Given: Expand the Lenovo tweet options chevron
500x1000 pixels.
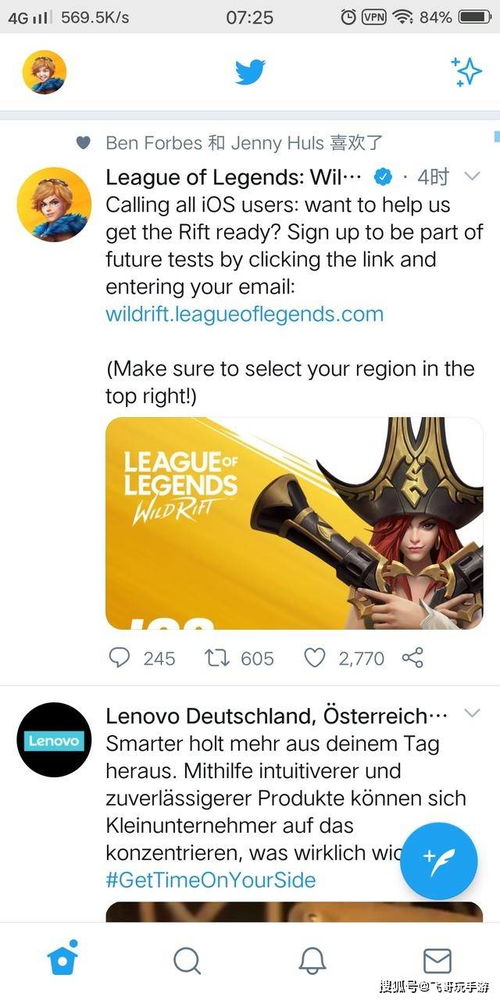Looking at the screenshot, I should (x=472, y=713).
